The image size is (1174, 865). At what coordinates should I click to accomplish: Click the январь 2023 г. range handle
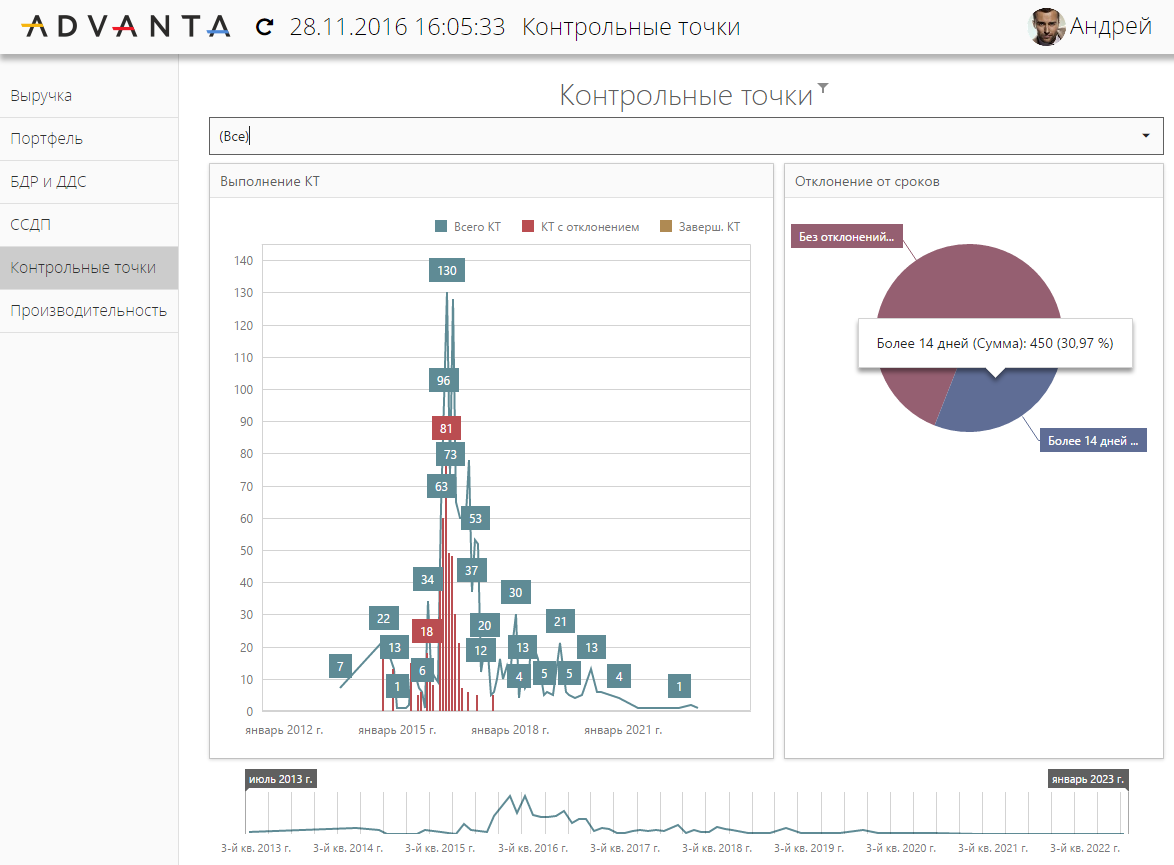[1088, 779]
